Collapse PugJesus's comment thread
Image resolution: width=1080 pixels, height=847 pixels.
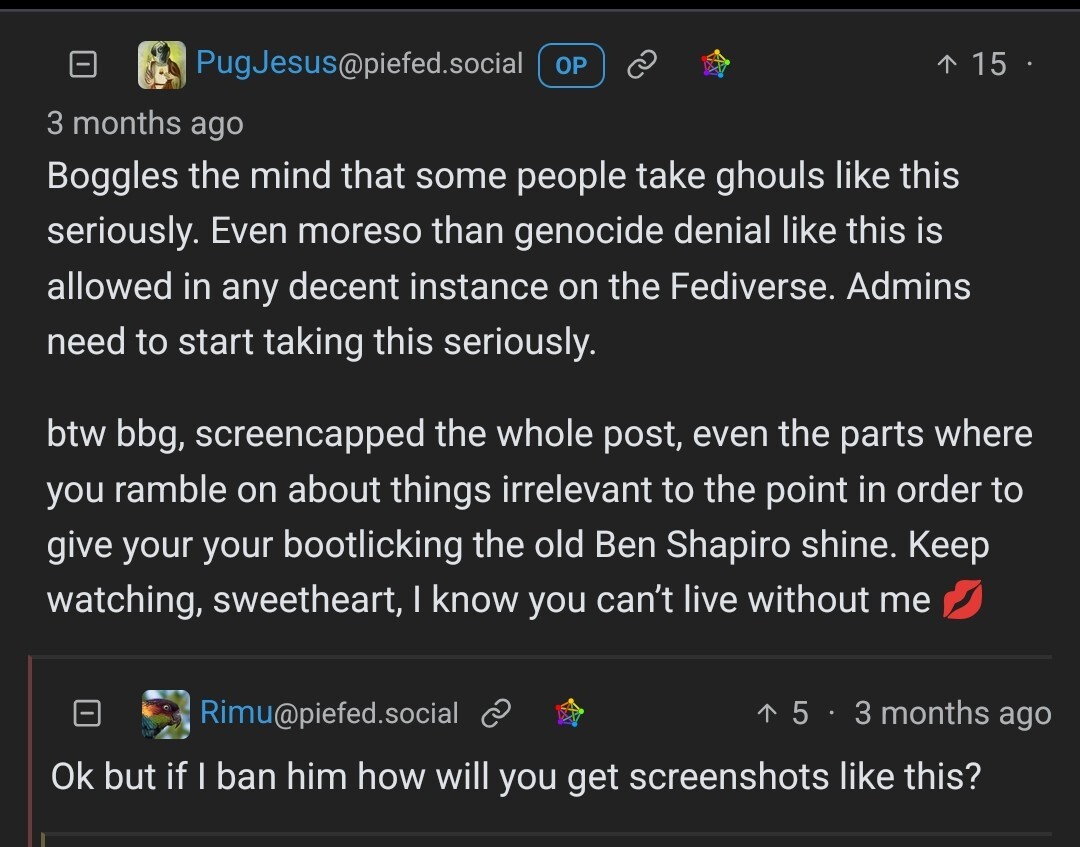[x=83, y=65]
